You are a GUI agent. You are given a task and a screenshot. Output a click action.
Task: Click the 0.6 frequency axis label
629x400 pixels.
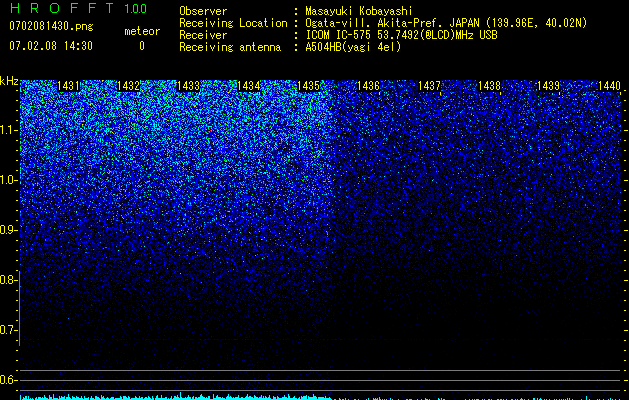8,380
